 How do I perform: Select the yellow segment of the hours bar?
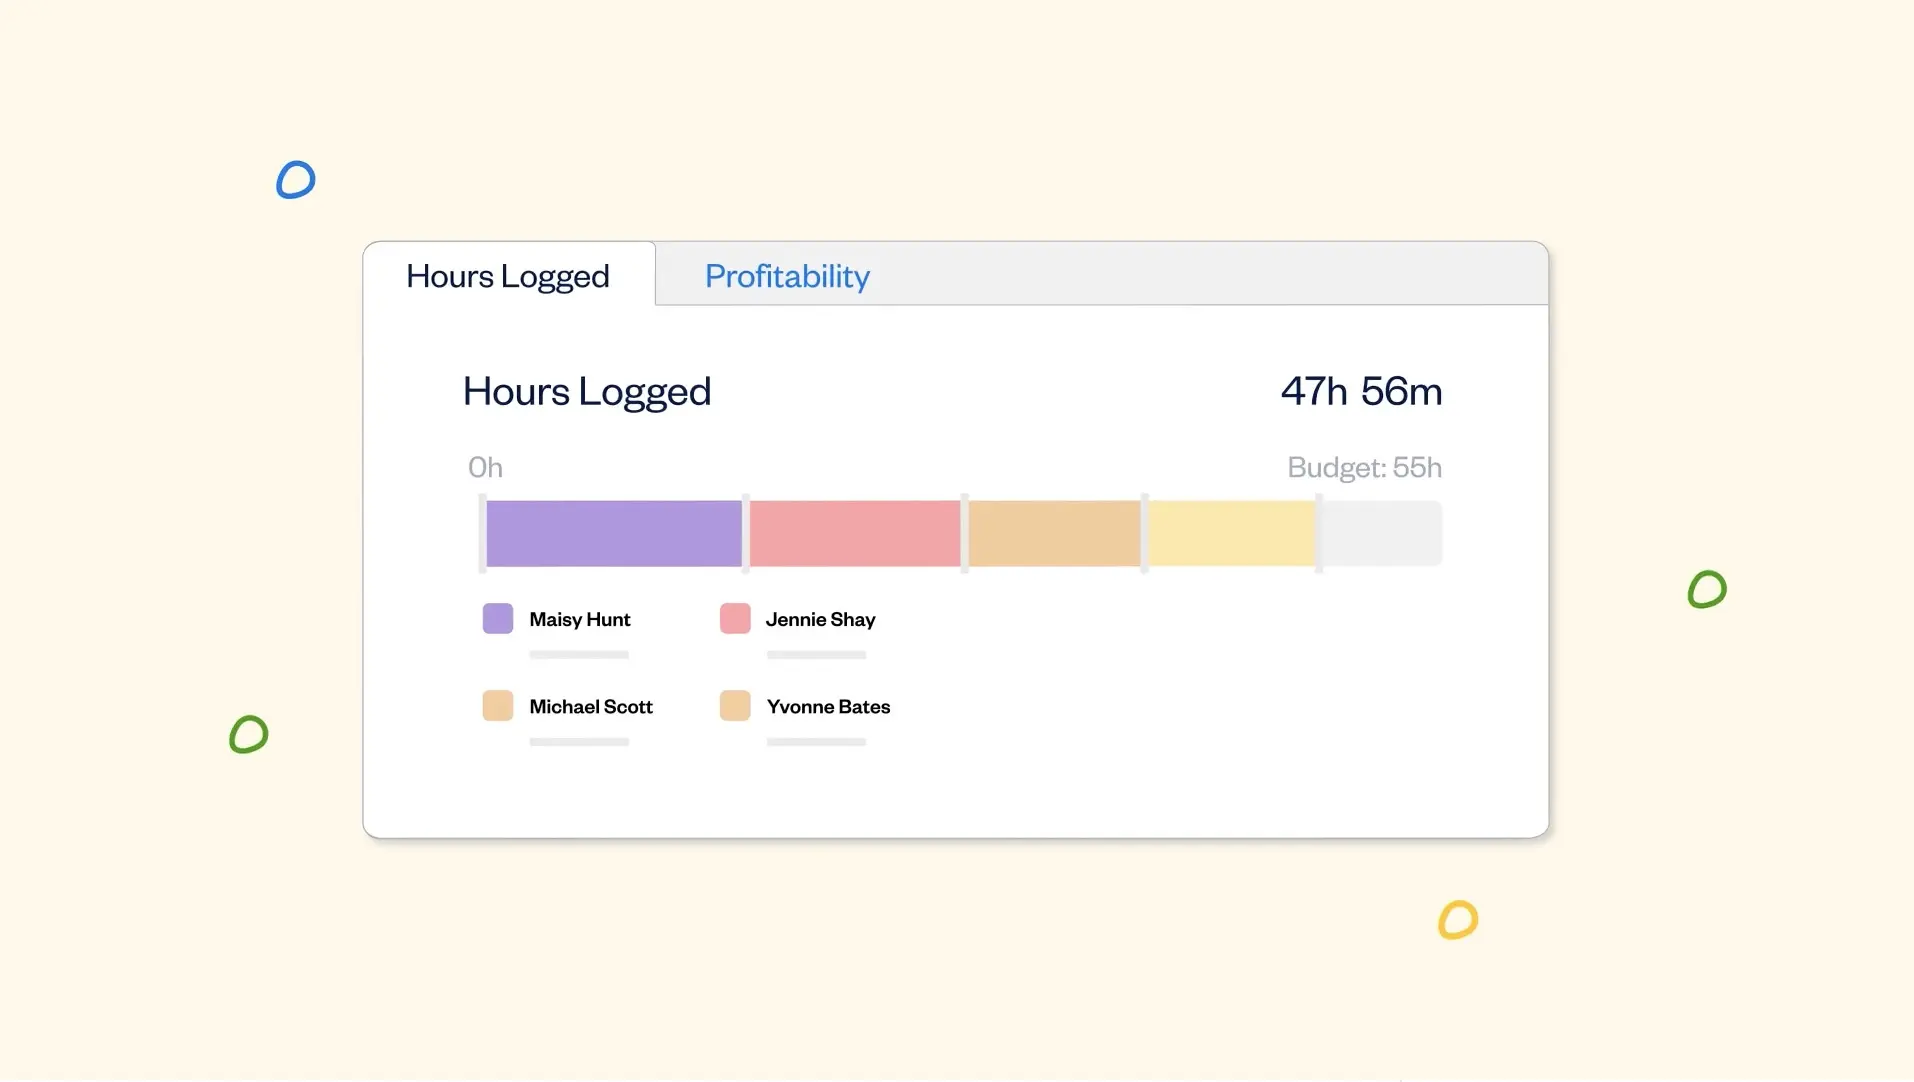tap(1231, 534)
